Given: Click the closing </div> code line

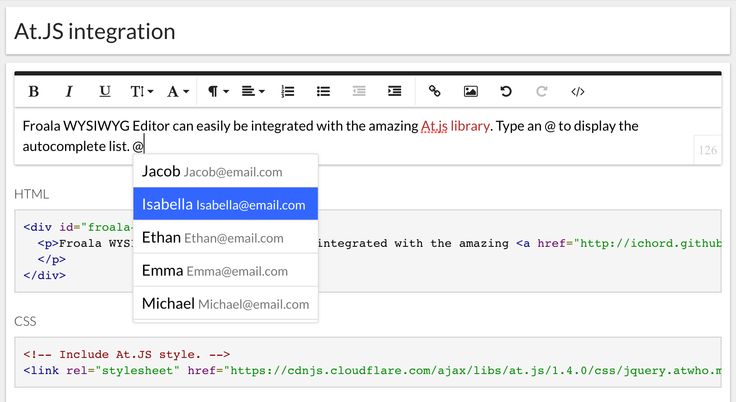Looking at the screenshot, I should tap(45, 275).
